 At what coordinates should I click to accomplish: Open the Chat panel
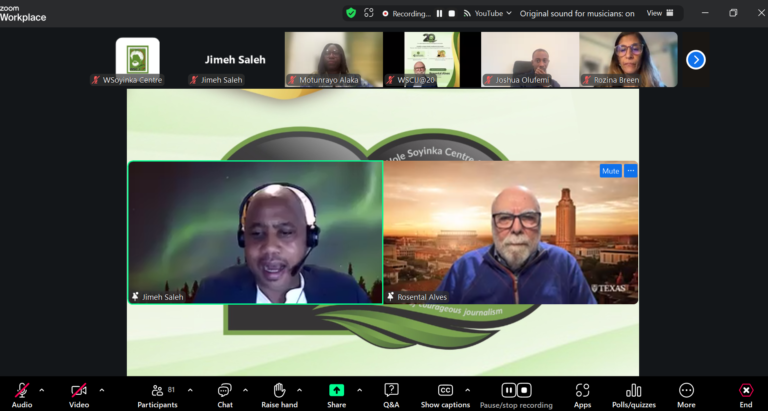pyautogui.click(x=225, y=395)
